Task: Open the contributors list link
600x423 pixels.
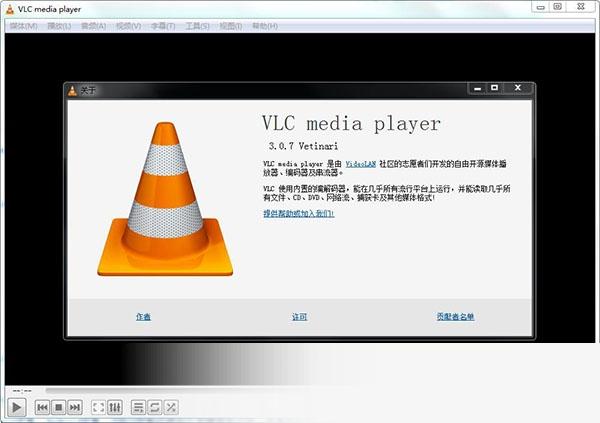Action: click(455, 317)
